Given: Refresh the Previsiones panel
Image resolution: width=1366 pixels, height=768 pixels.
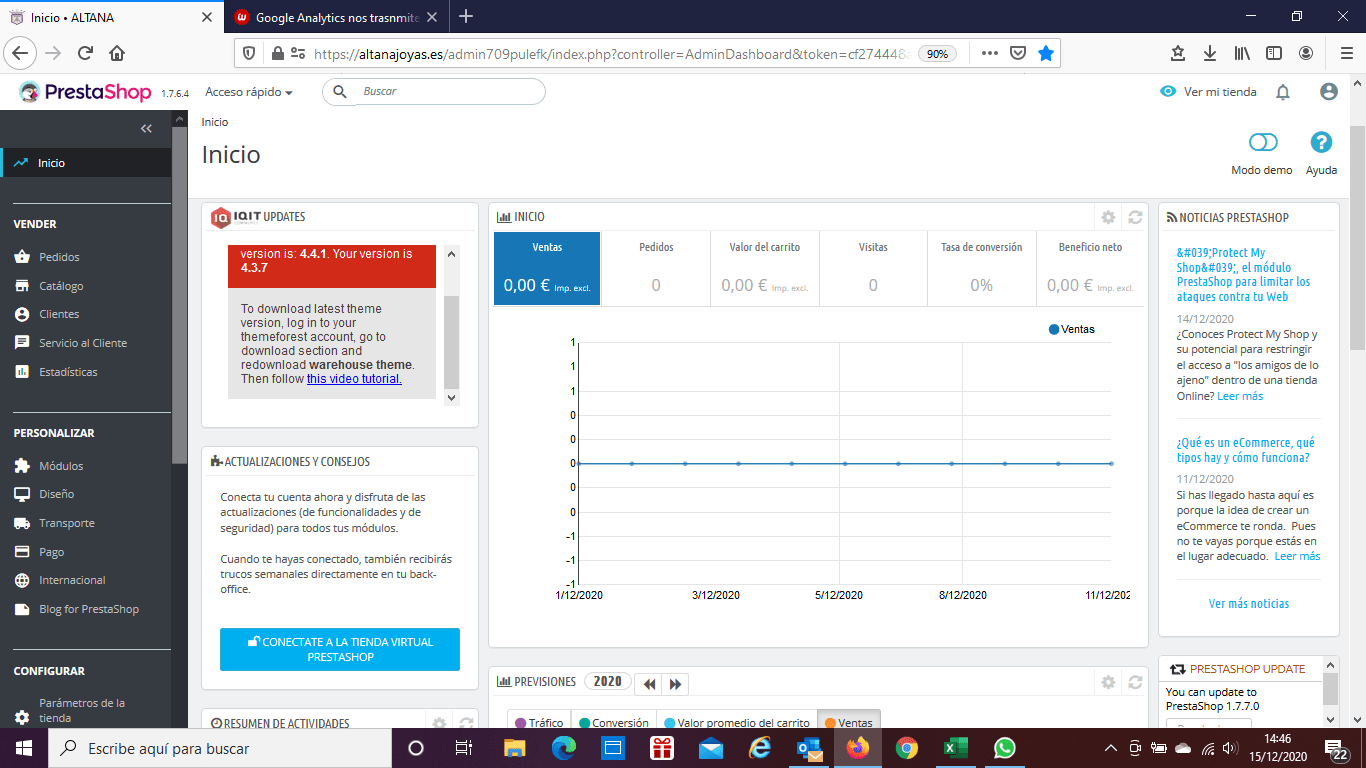Looking at the screenshot, I should 1135,682.
